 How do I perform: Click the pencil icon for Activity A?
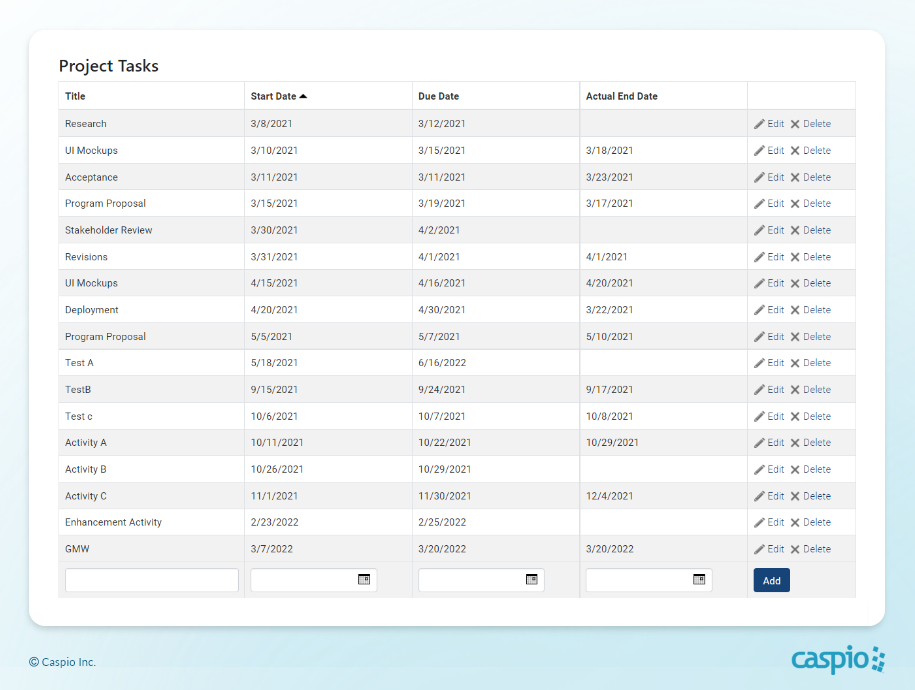(760, 443)
